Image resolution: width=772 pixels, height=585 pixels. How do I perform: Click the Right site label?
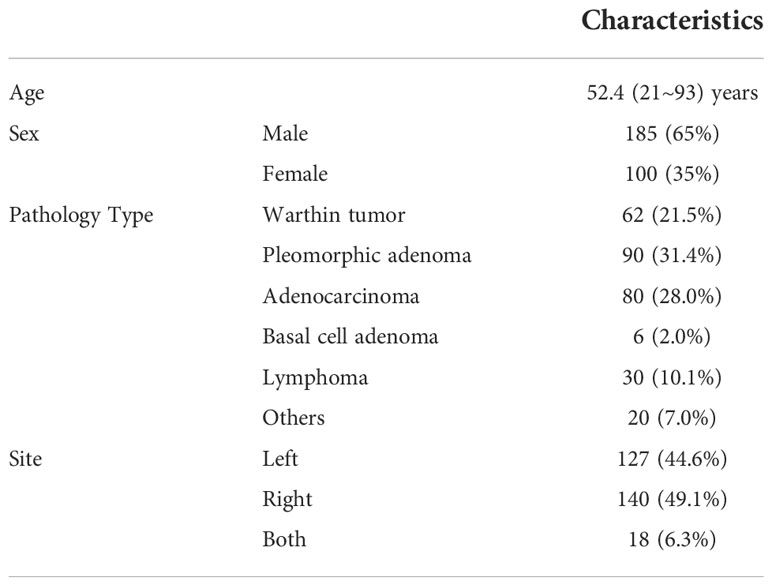tap(288, 500)
